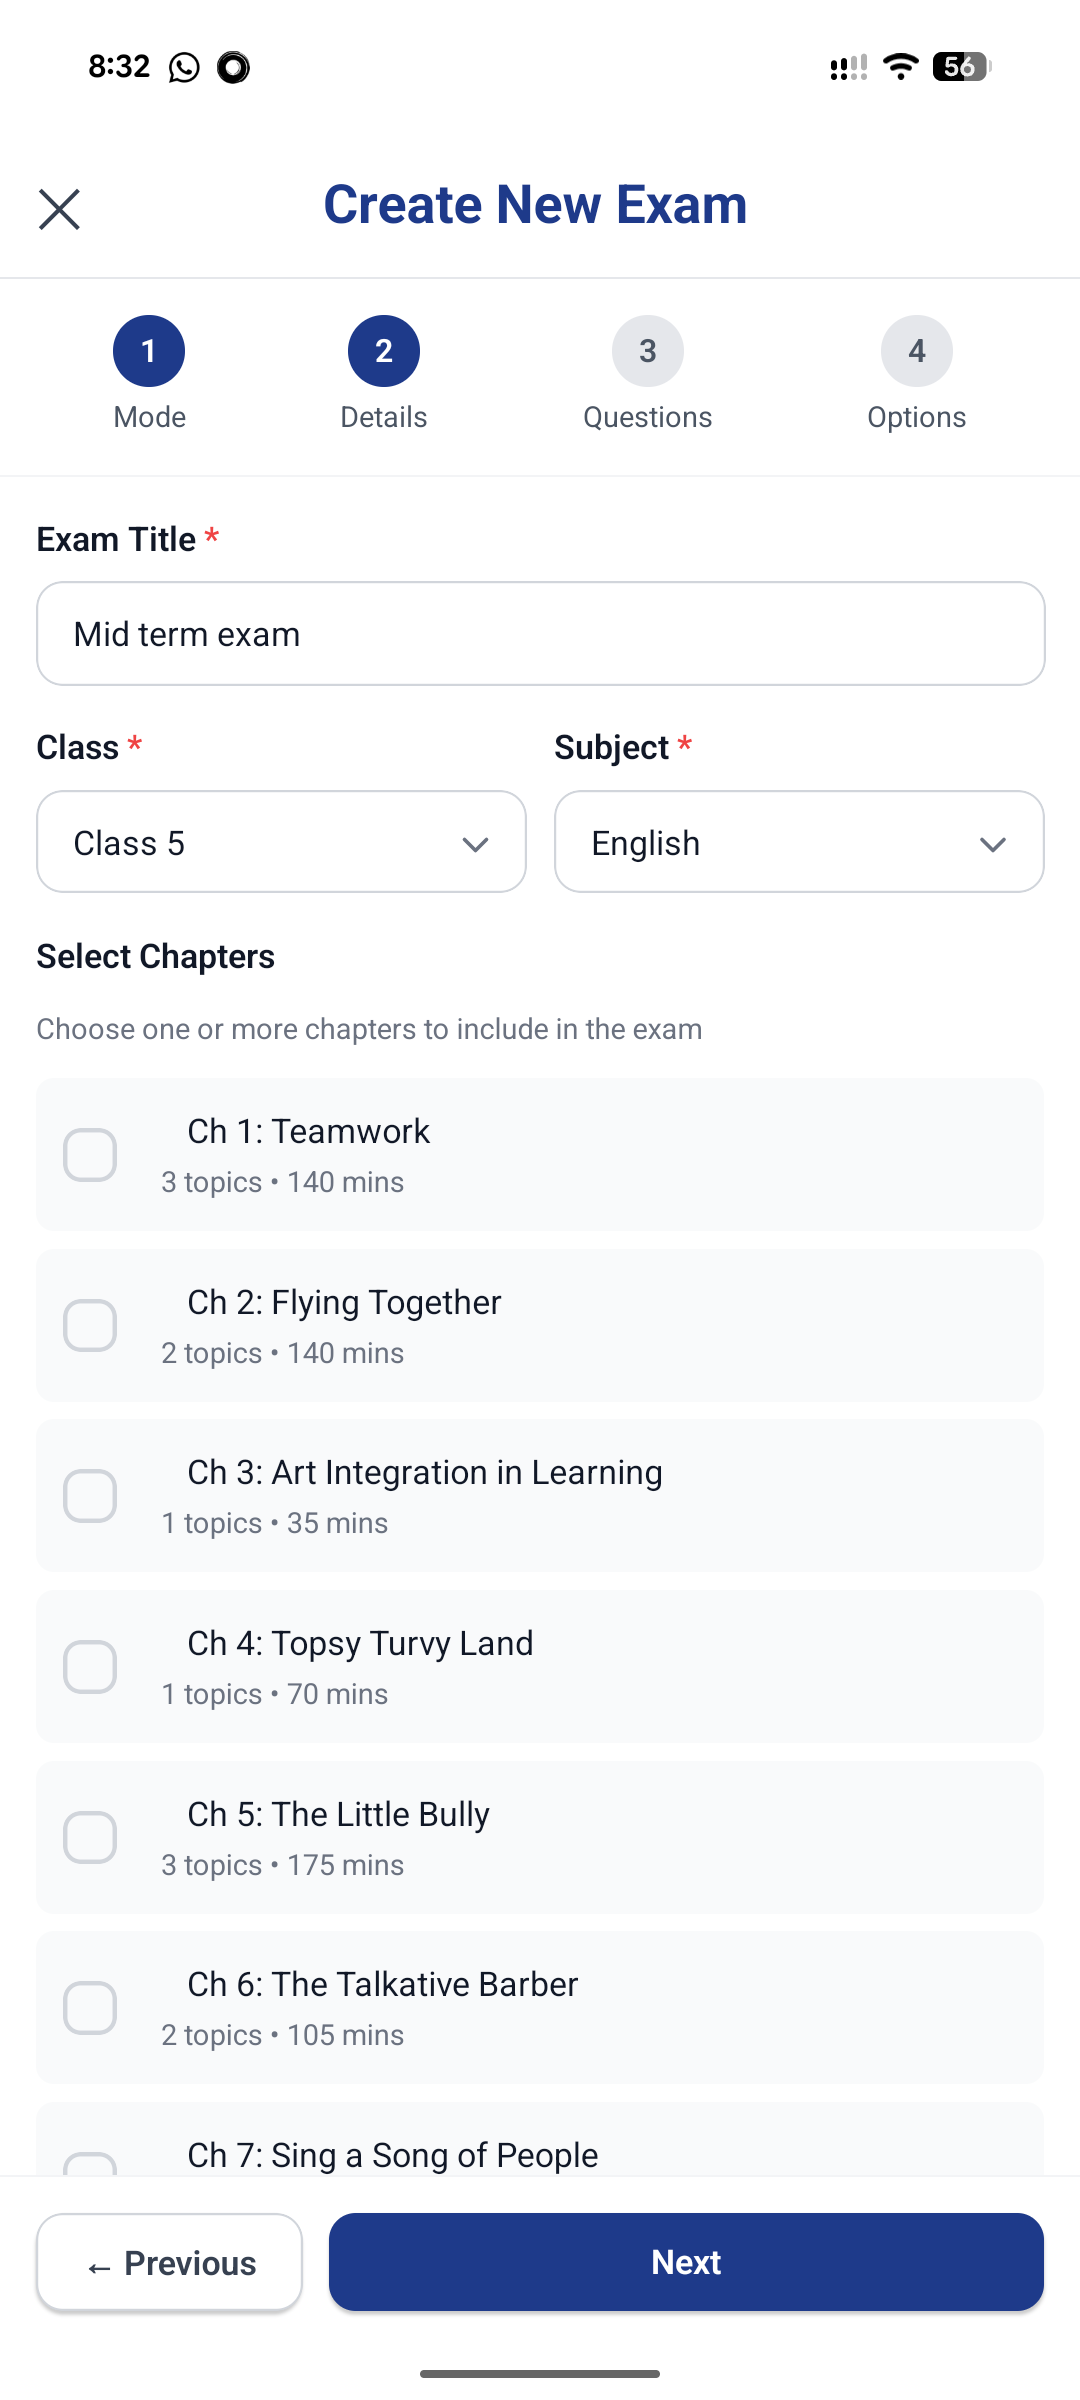This screenshot has width=1080, height=2400.
Task: Go to step 1 Mode circle
Action: click(149, 351)
